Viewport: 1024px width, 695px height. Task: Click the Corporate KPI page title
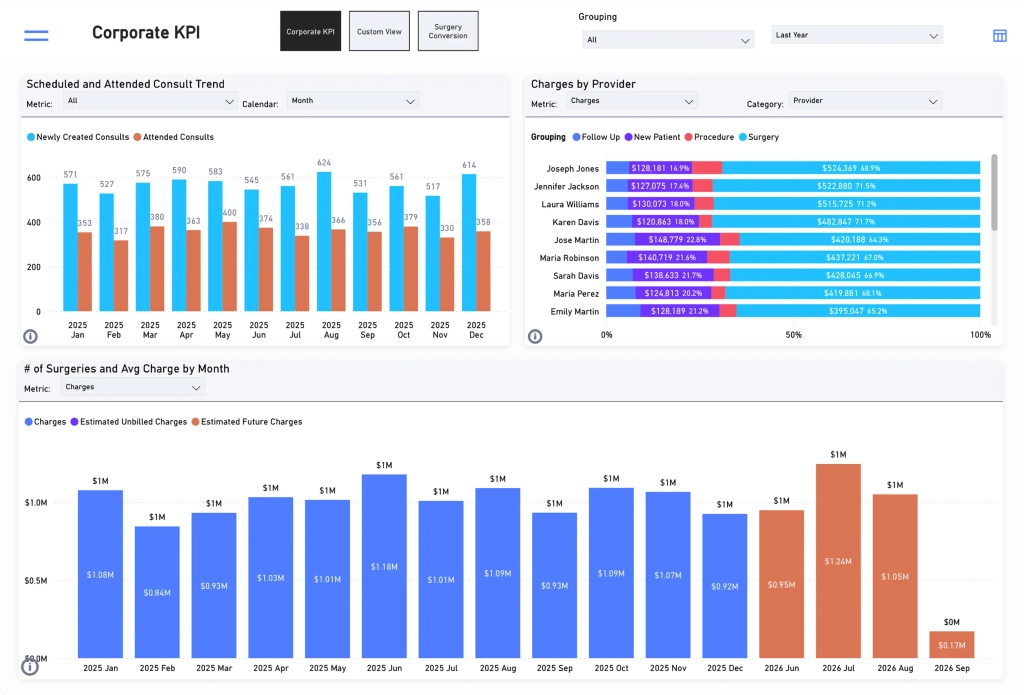tap(146, 33)
